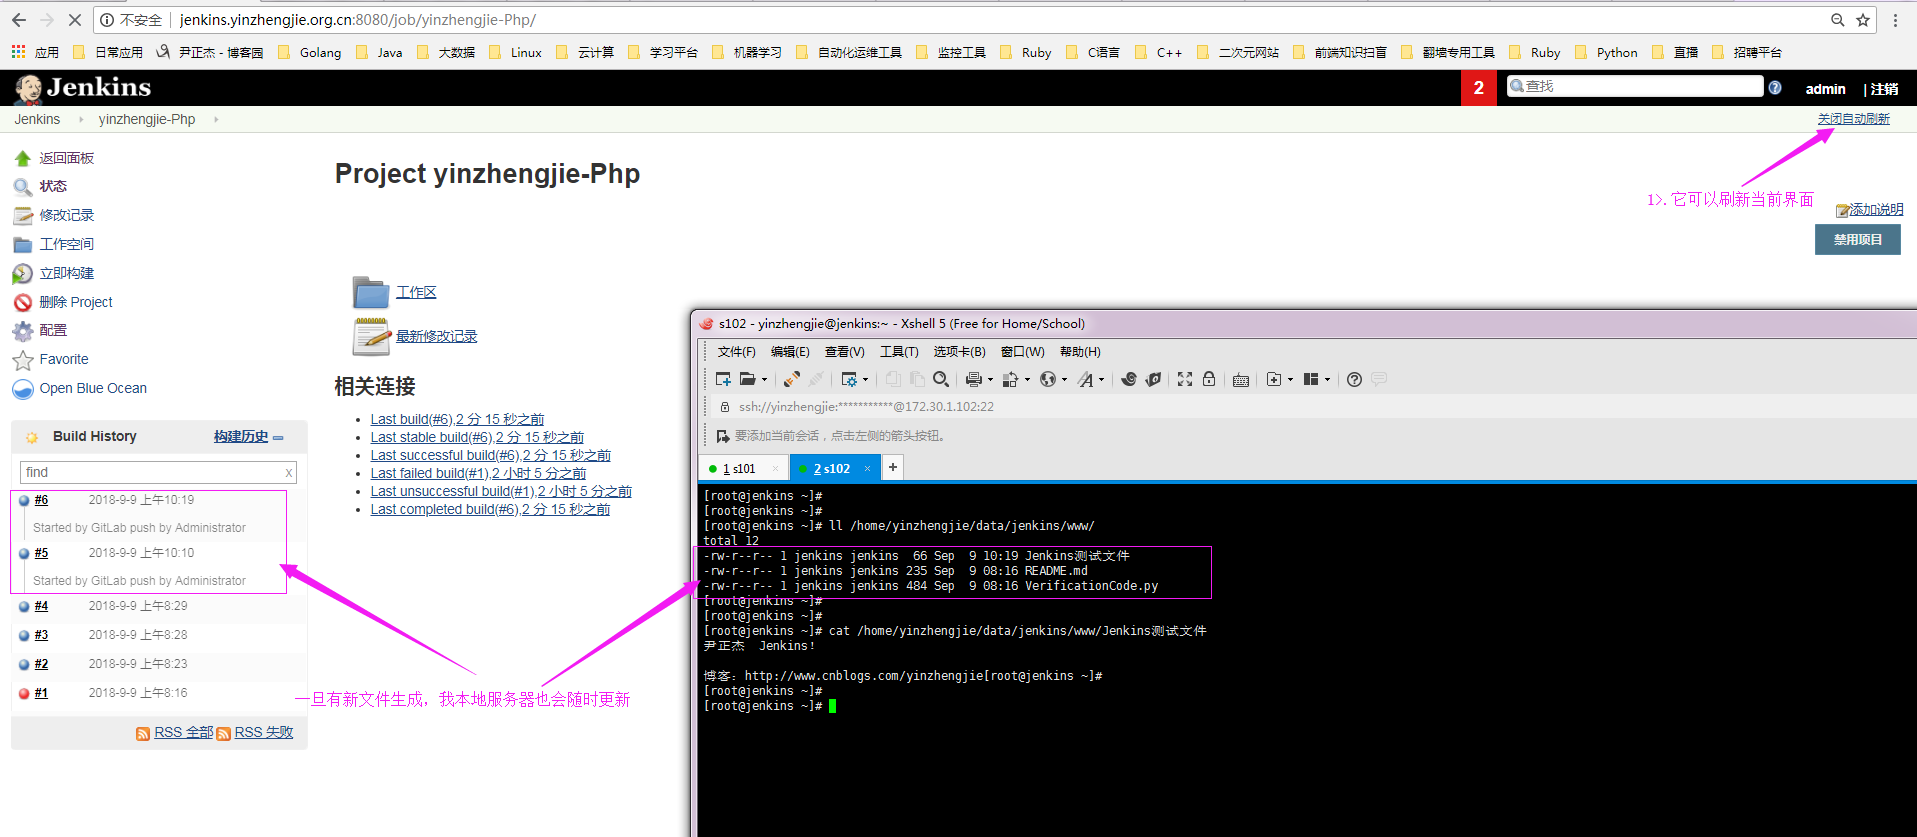
Task: Click the keyboard mapping icon in Xshell toolbar
Action: 1241,380
